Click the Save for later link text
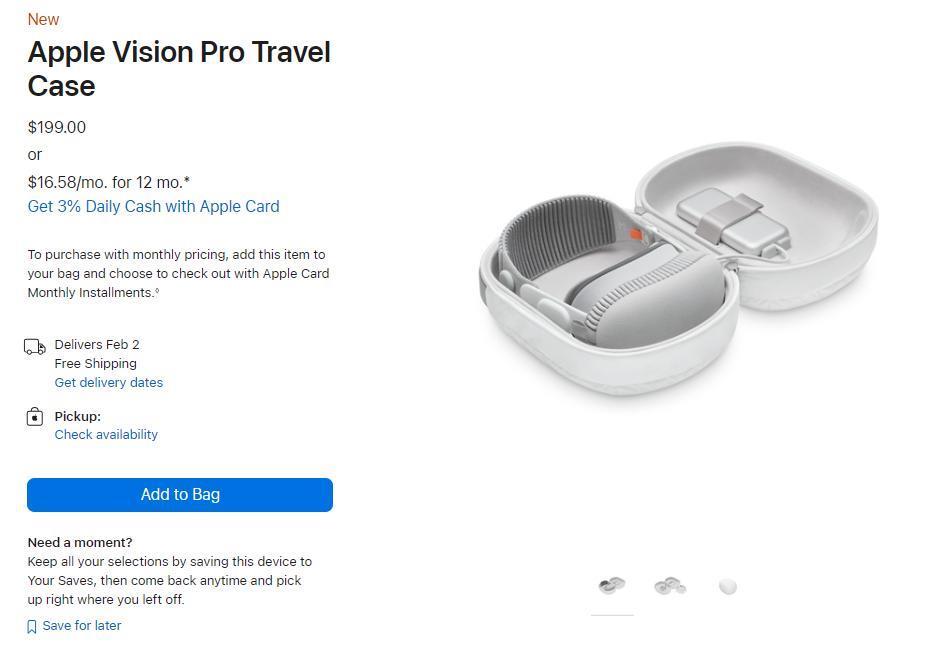The image size is (937, 646). point(82,626)
